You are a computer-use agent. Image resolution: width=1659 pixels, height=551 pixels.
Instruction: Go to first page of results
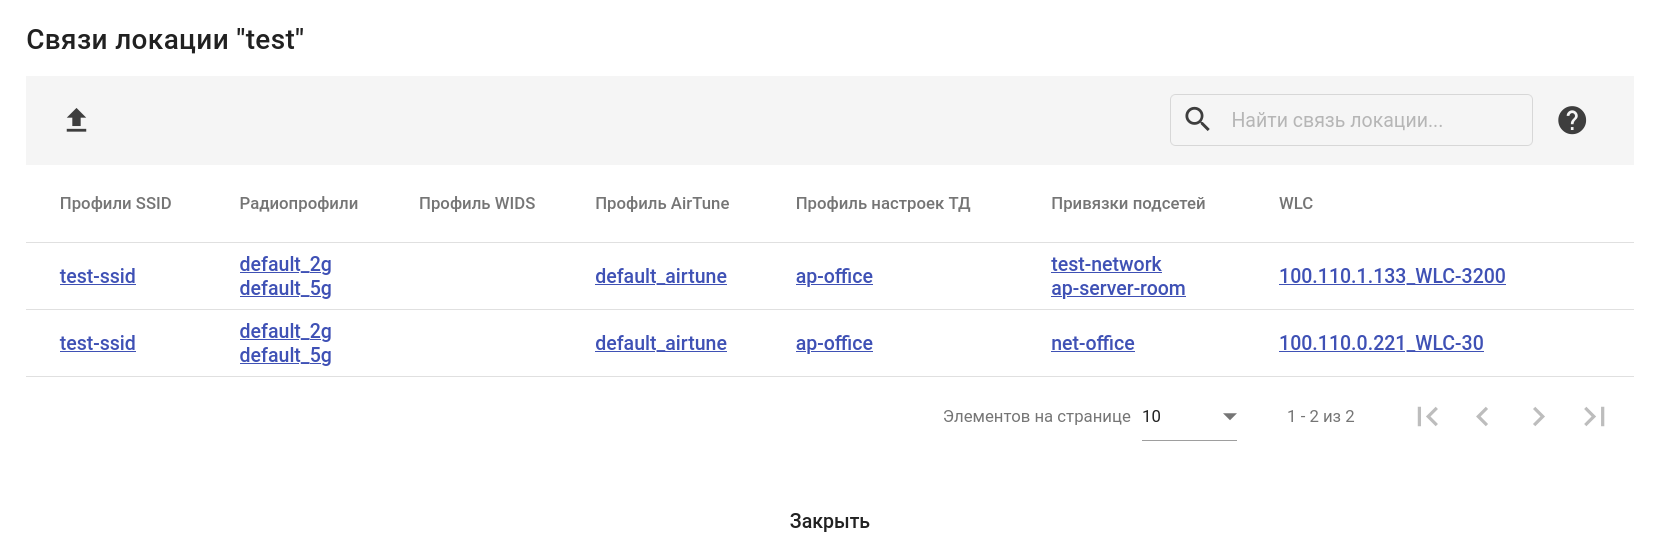[1427, 416]
